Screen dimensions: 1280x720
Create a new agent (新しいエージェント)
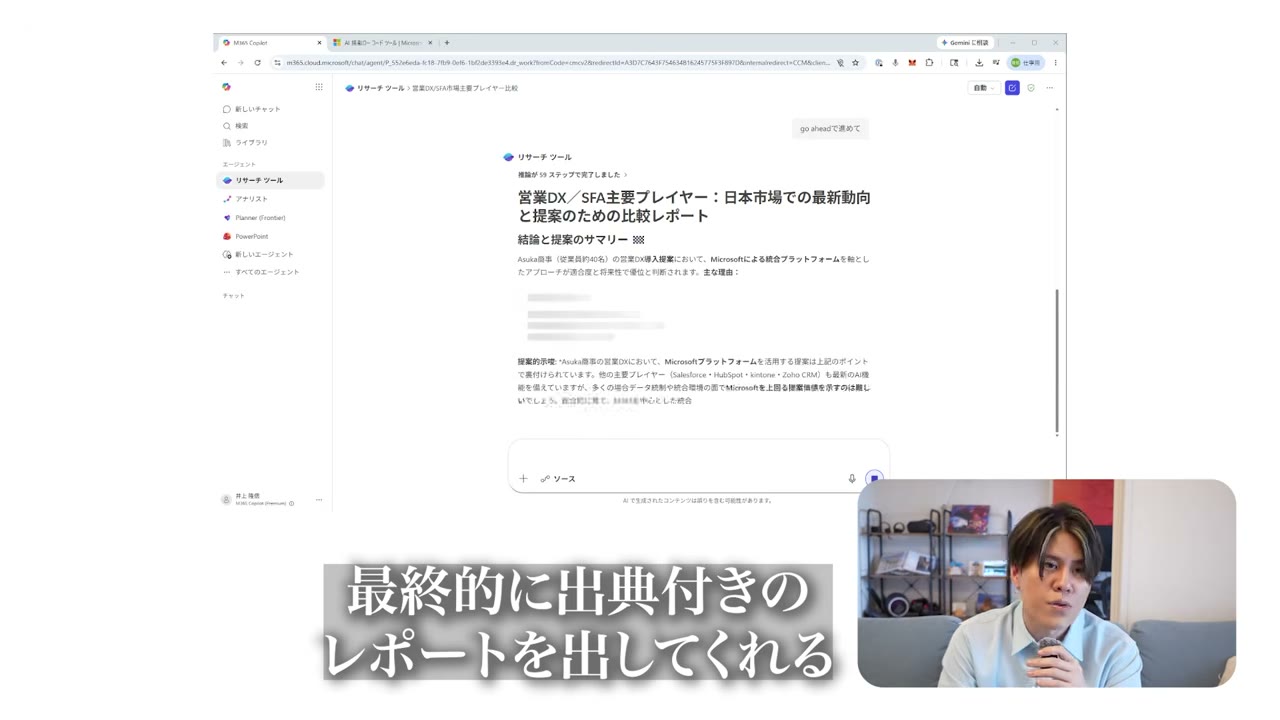(258, 254)
